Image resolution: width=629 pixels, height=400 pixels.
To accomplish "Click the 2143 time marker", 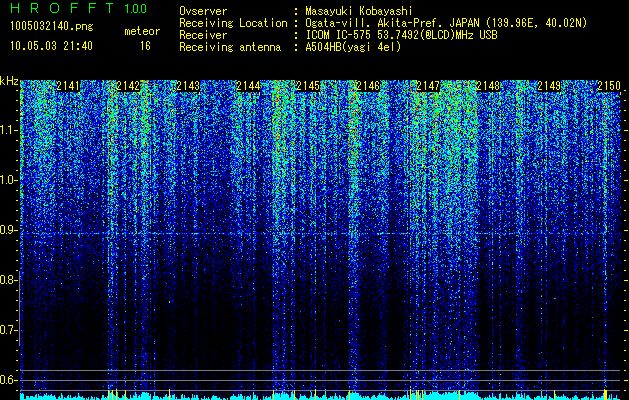I will (x=188, y=86).
